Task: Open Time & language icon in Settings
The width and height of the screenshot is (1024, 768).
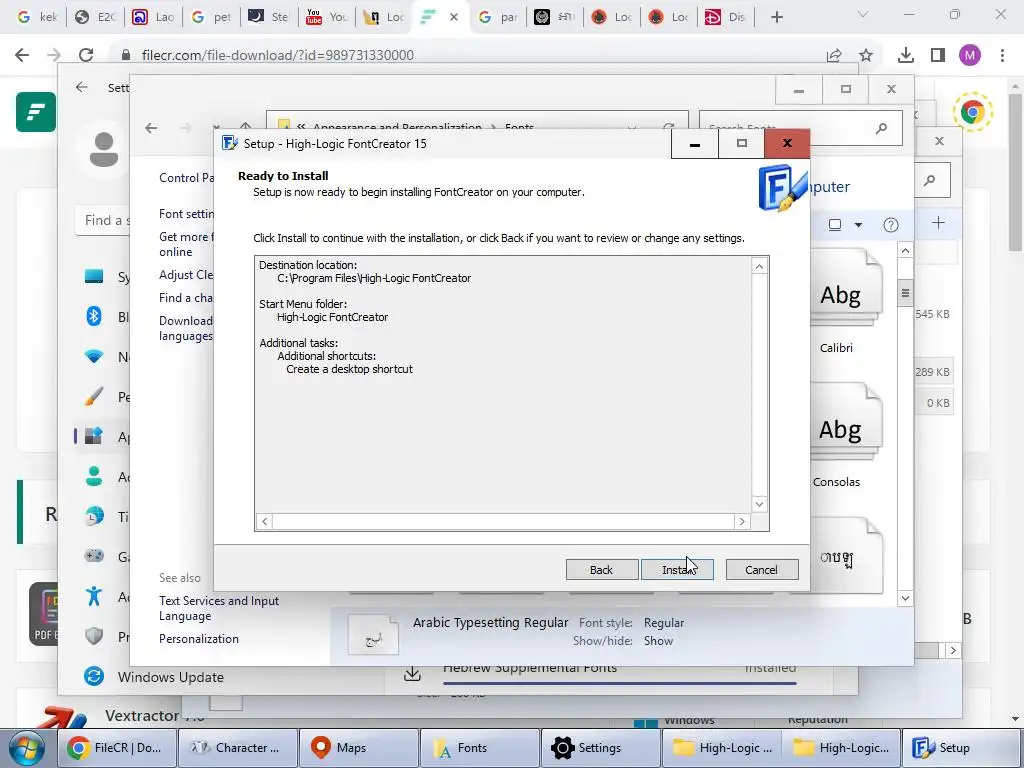Action: [x=94, y=516]
